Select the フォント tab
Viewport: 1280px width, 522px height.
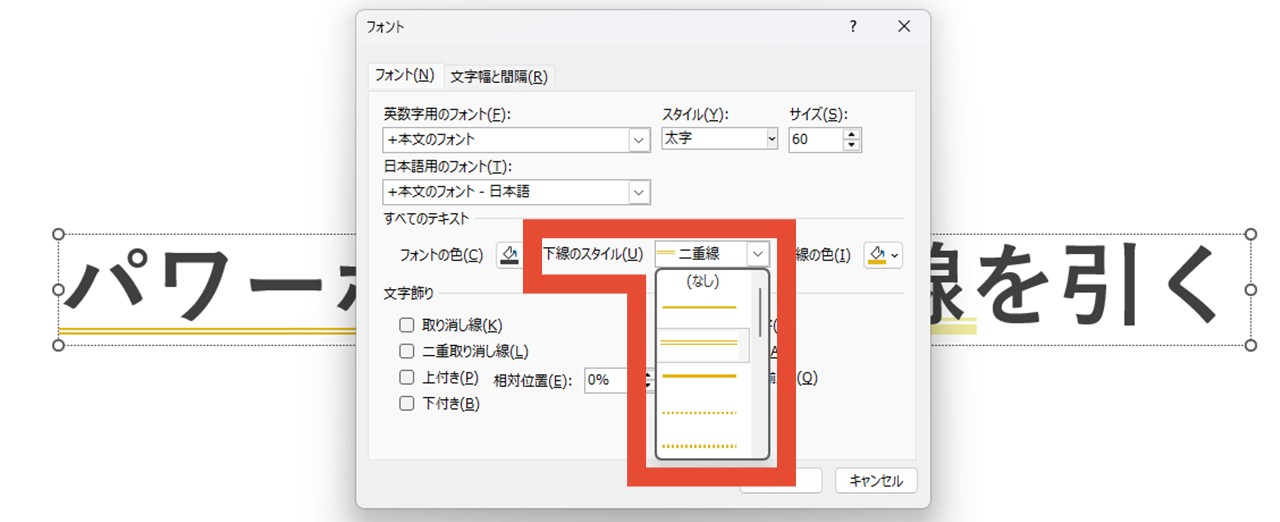[404, 75]
